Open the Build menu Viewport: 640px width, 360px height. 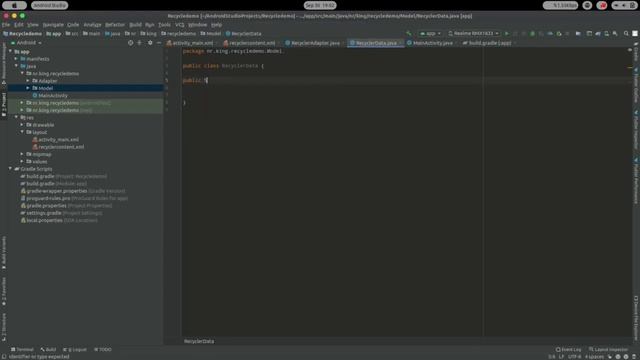(135, 24)
